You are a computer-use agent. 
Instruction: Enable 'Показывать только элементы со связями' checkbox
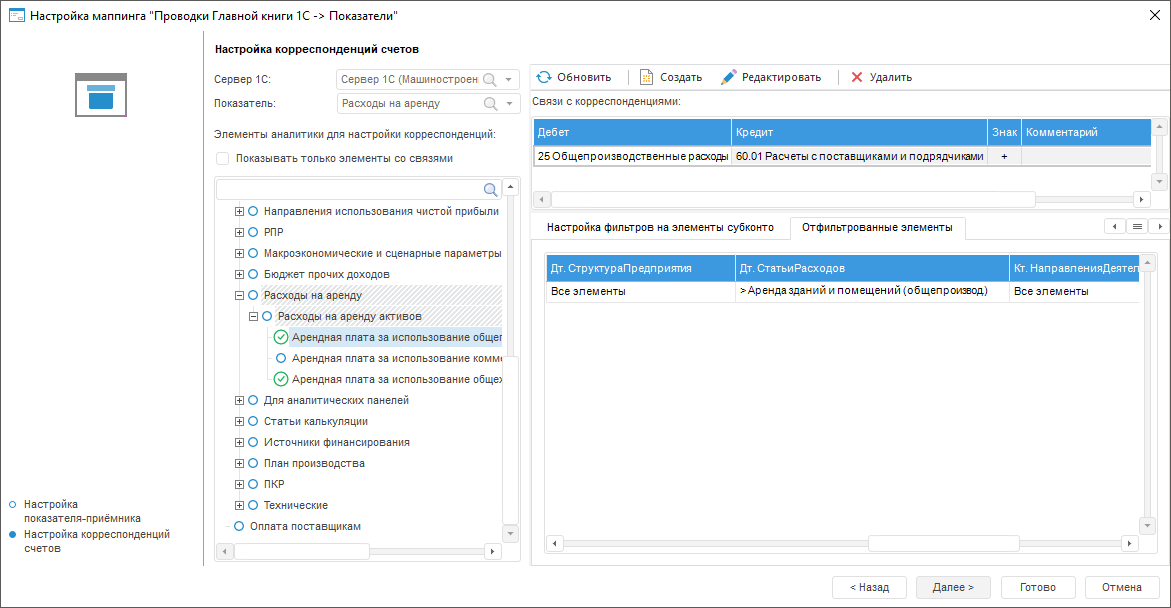click(223, 158)
